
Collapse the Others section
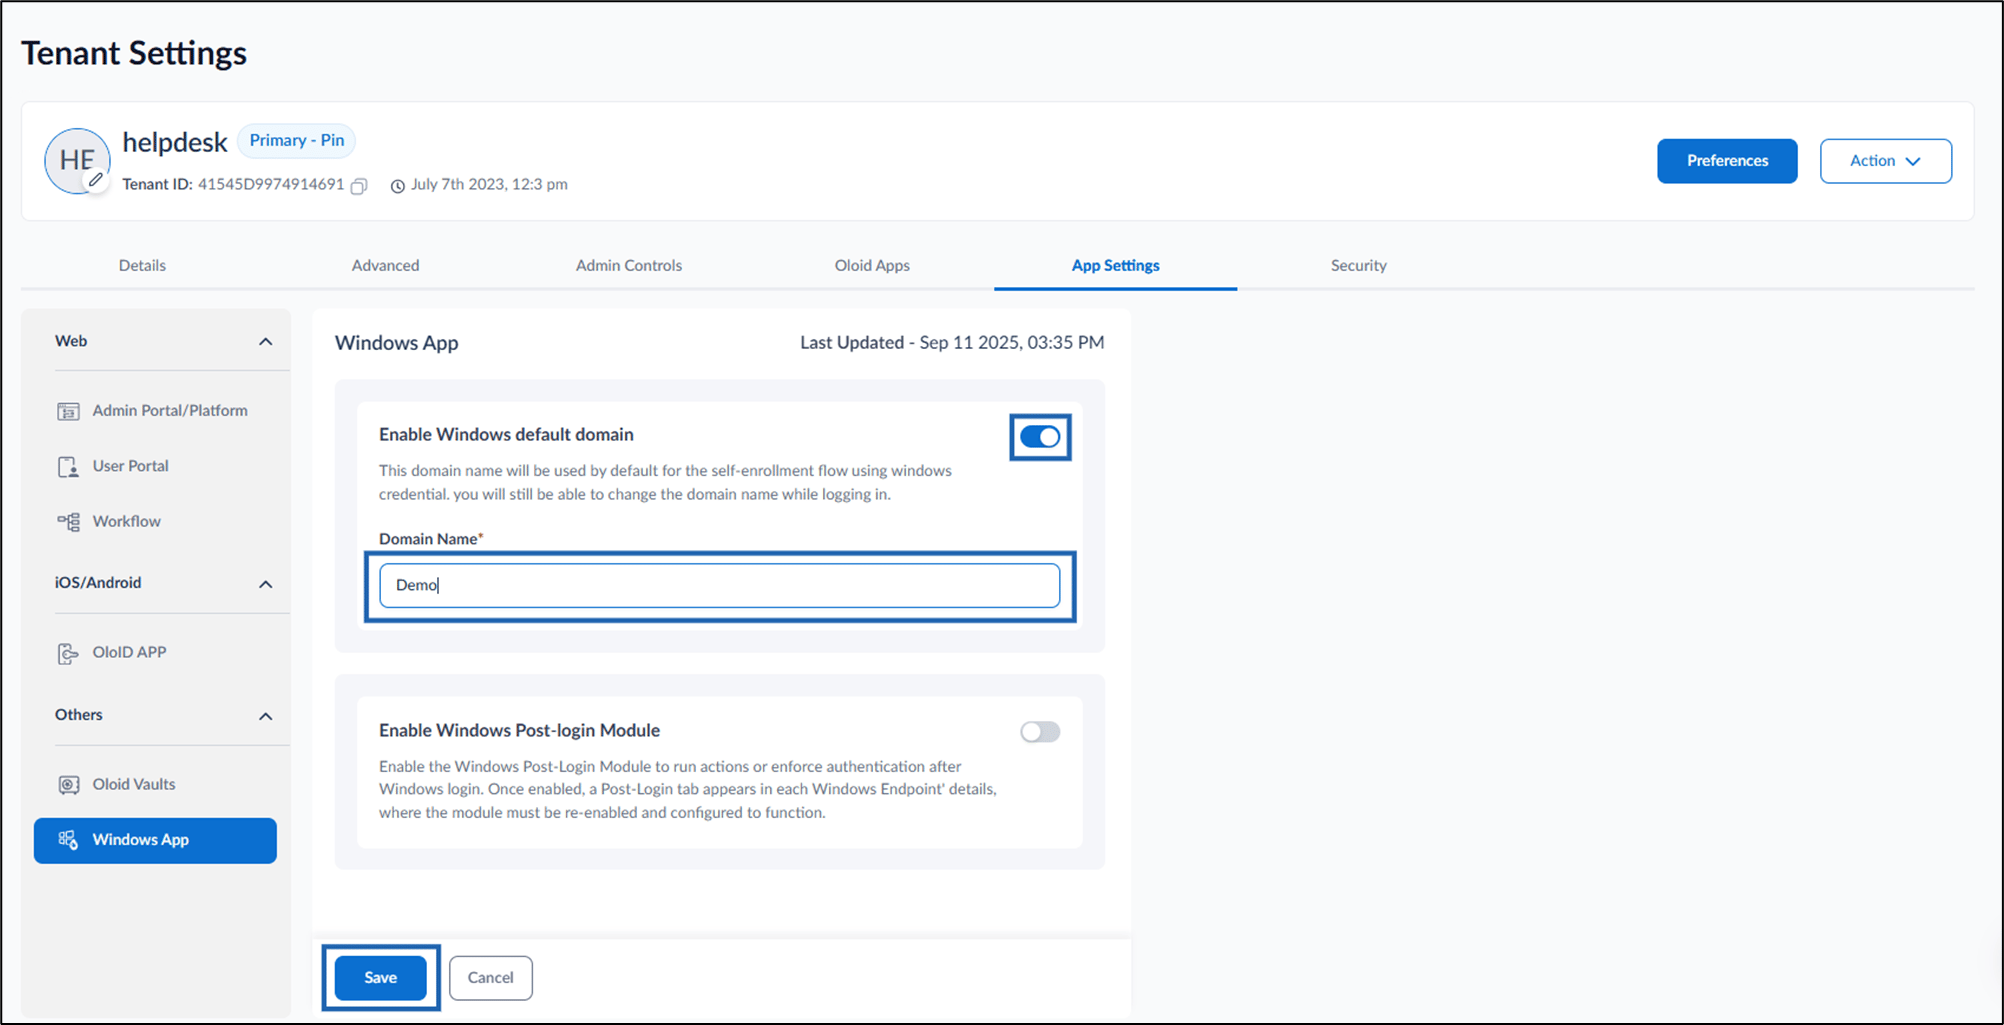[x=265, y=716]
